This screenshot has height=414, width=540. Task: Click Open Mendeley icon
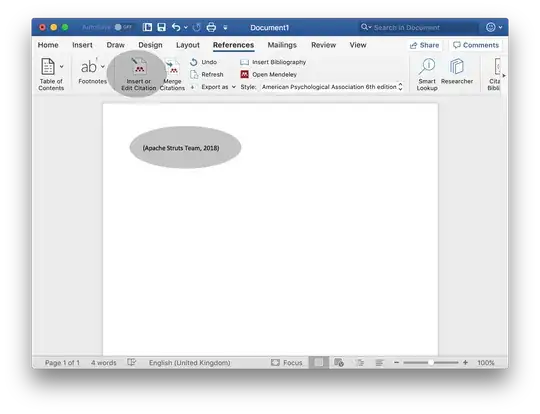245,74
